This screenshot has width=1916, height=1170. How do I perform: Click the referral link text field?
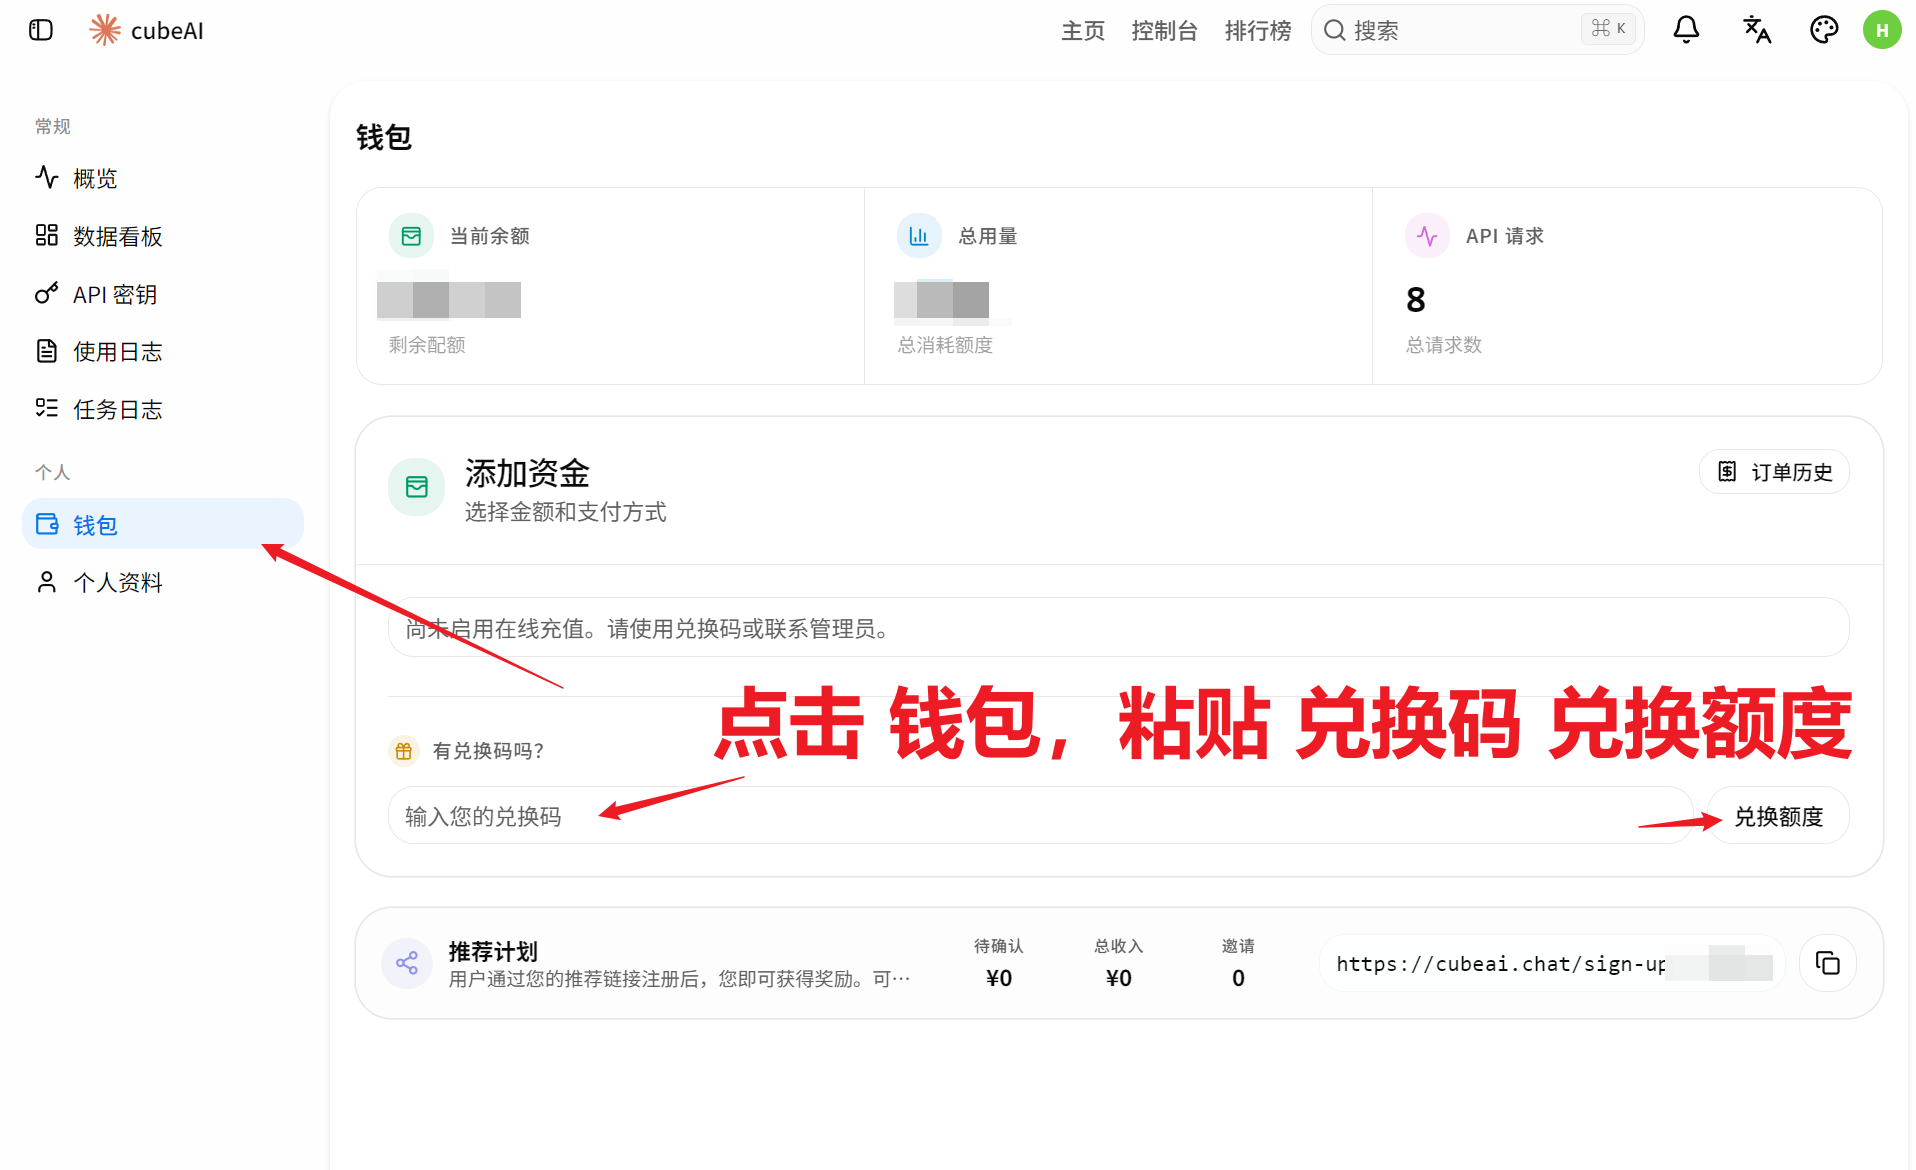point(1552,964)
